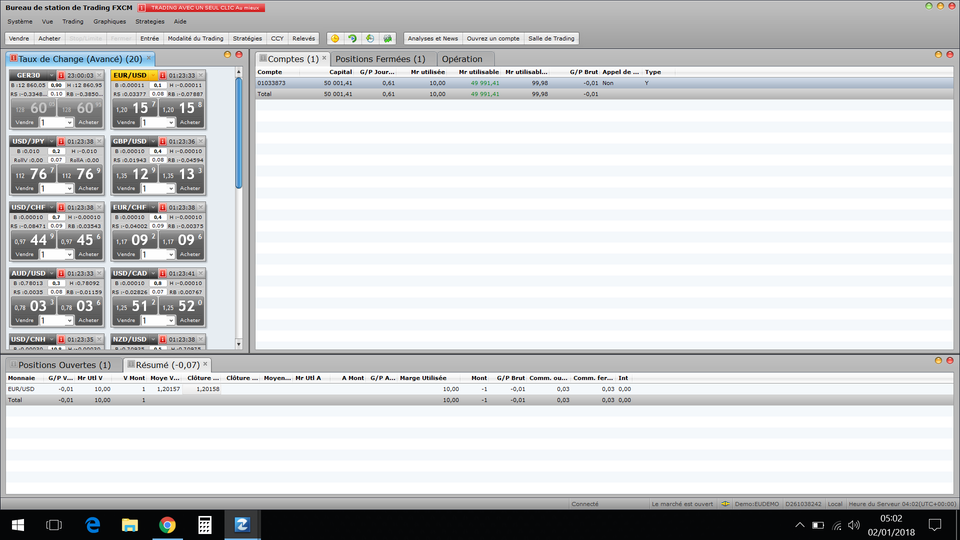Close the Taux de Change tab

[x=149, y=58]
